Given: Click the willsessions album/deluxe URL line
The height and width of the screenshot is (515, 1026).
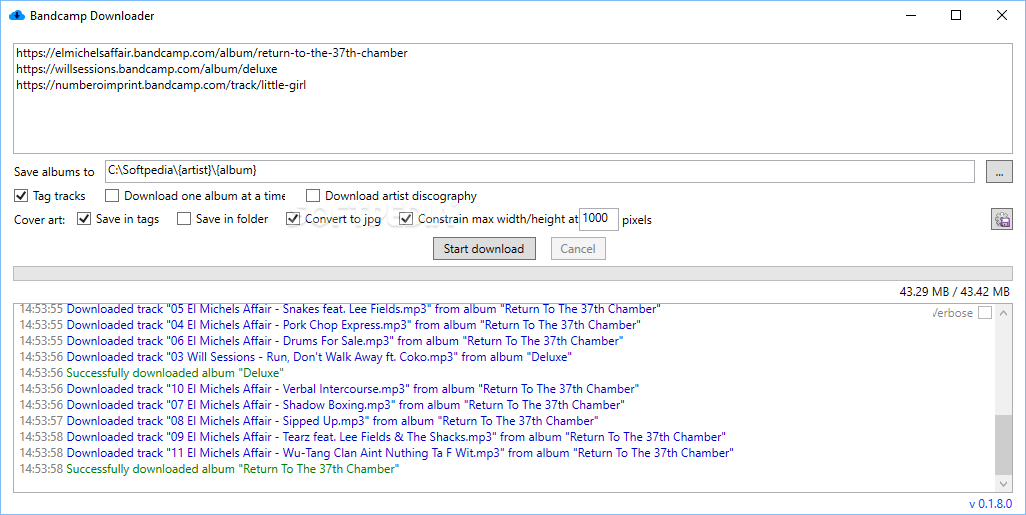Looking at the screenshot, I should click(x=147, y=69).
